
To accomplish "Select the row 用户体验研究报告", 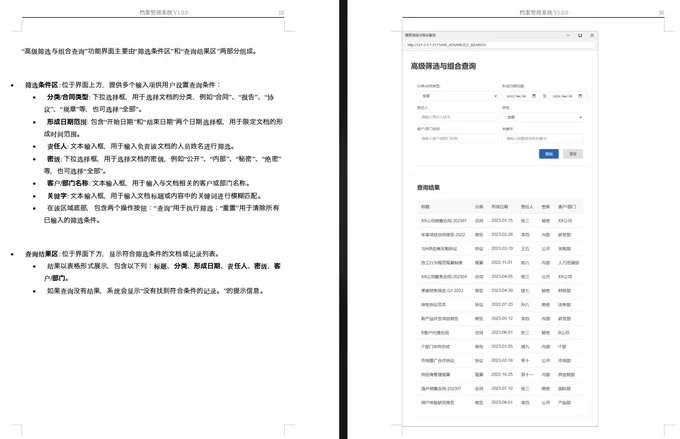I will (500, 403).
